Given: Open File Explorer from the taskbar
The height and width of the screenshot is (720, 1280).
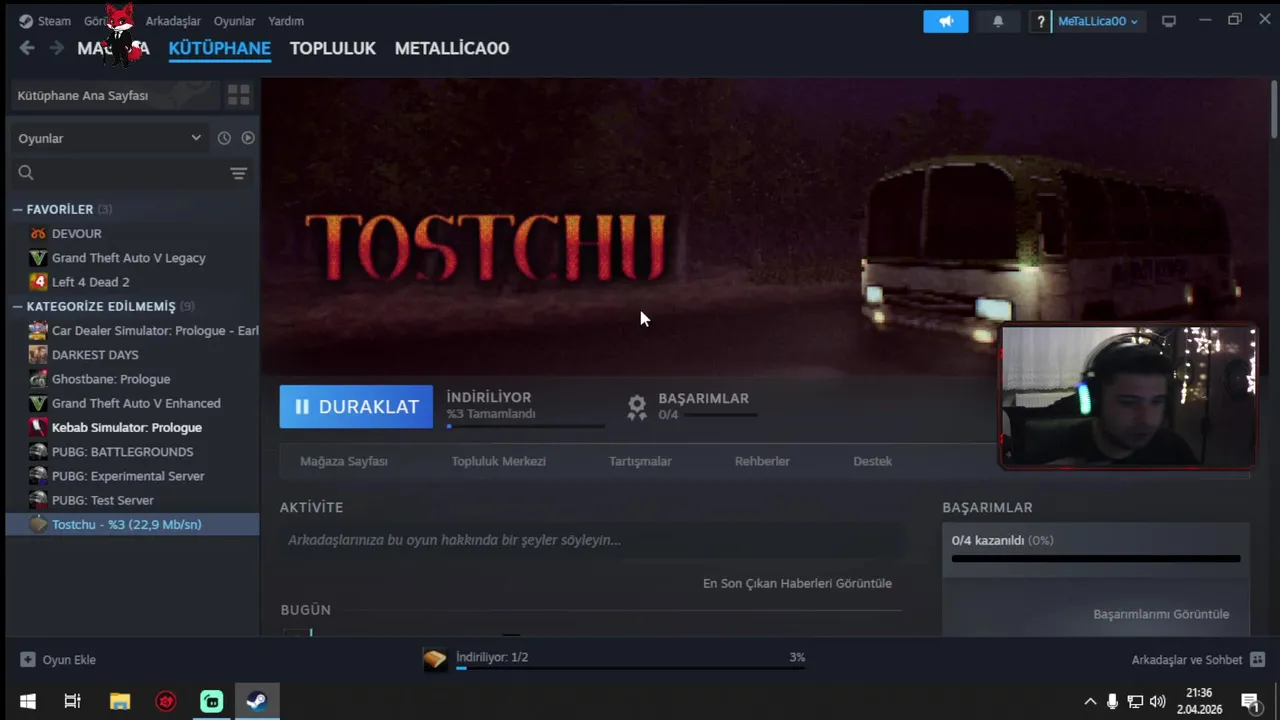Looking at the screenshot, I should tap(119, 701).
